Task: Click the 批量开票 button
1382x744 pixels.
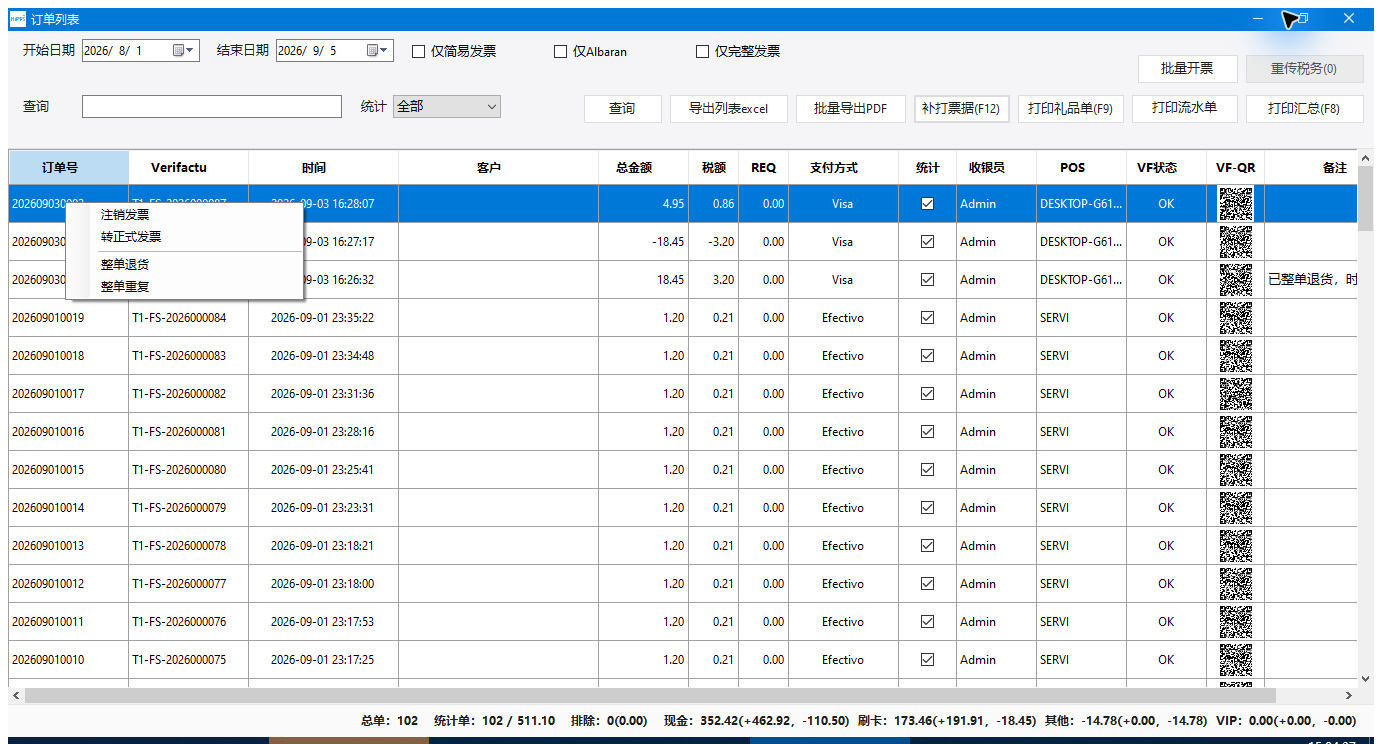Action: click(1187, 68)
